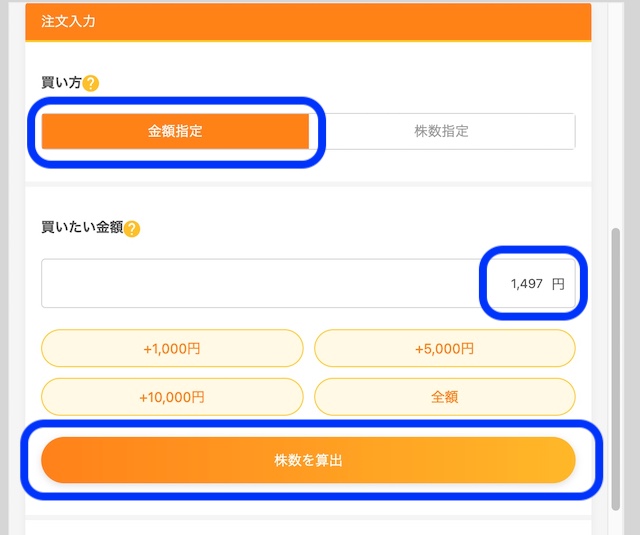This screenshot has width=640, height=535.
Task: Switch to 株数指定 purchase method
Action: click(441, 131)
